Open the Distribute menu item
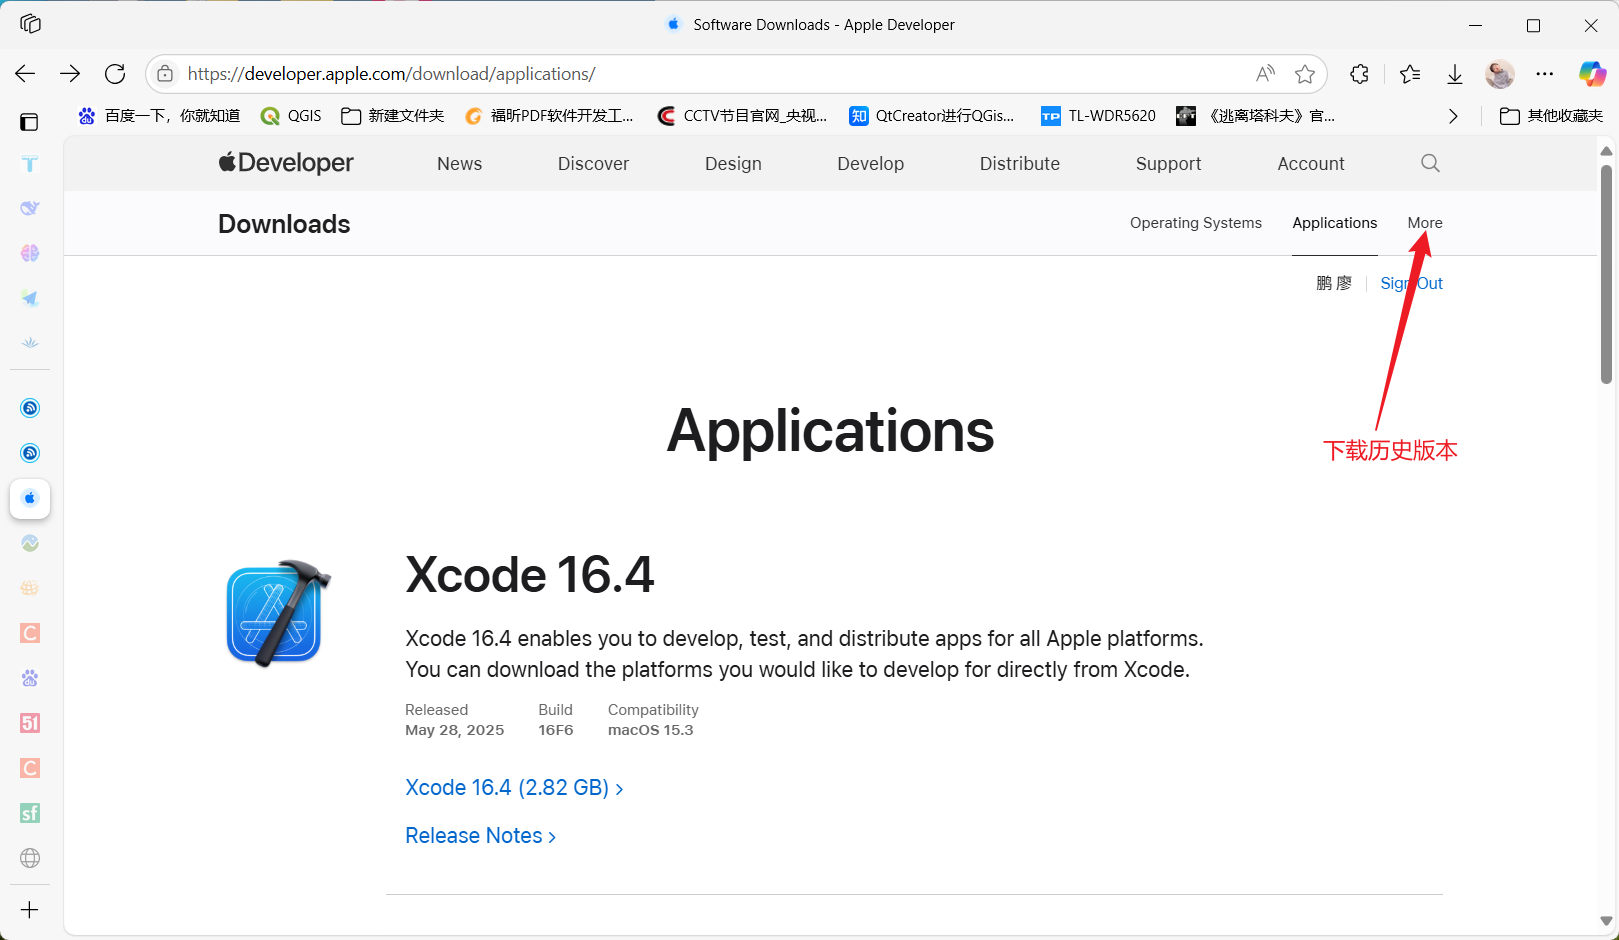The height and width of the screenshot is (940, 1619). pyautogui.click(x=1020, y=164)
